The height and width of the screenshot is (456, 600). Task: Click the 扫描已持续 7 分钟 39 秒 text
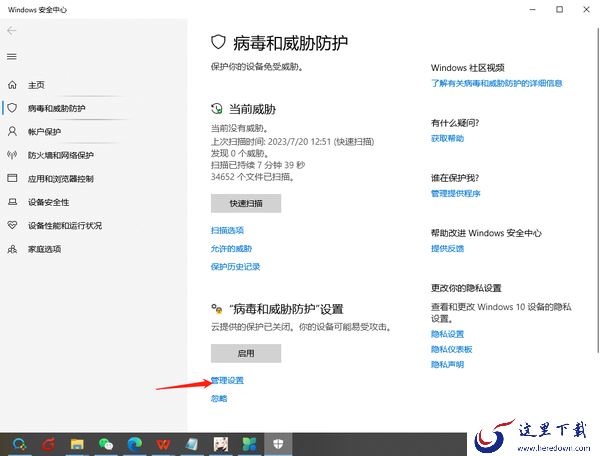pyautogui.click(x=258, y=165)
